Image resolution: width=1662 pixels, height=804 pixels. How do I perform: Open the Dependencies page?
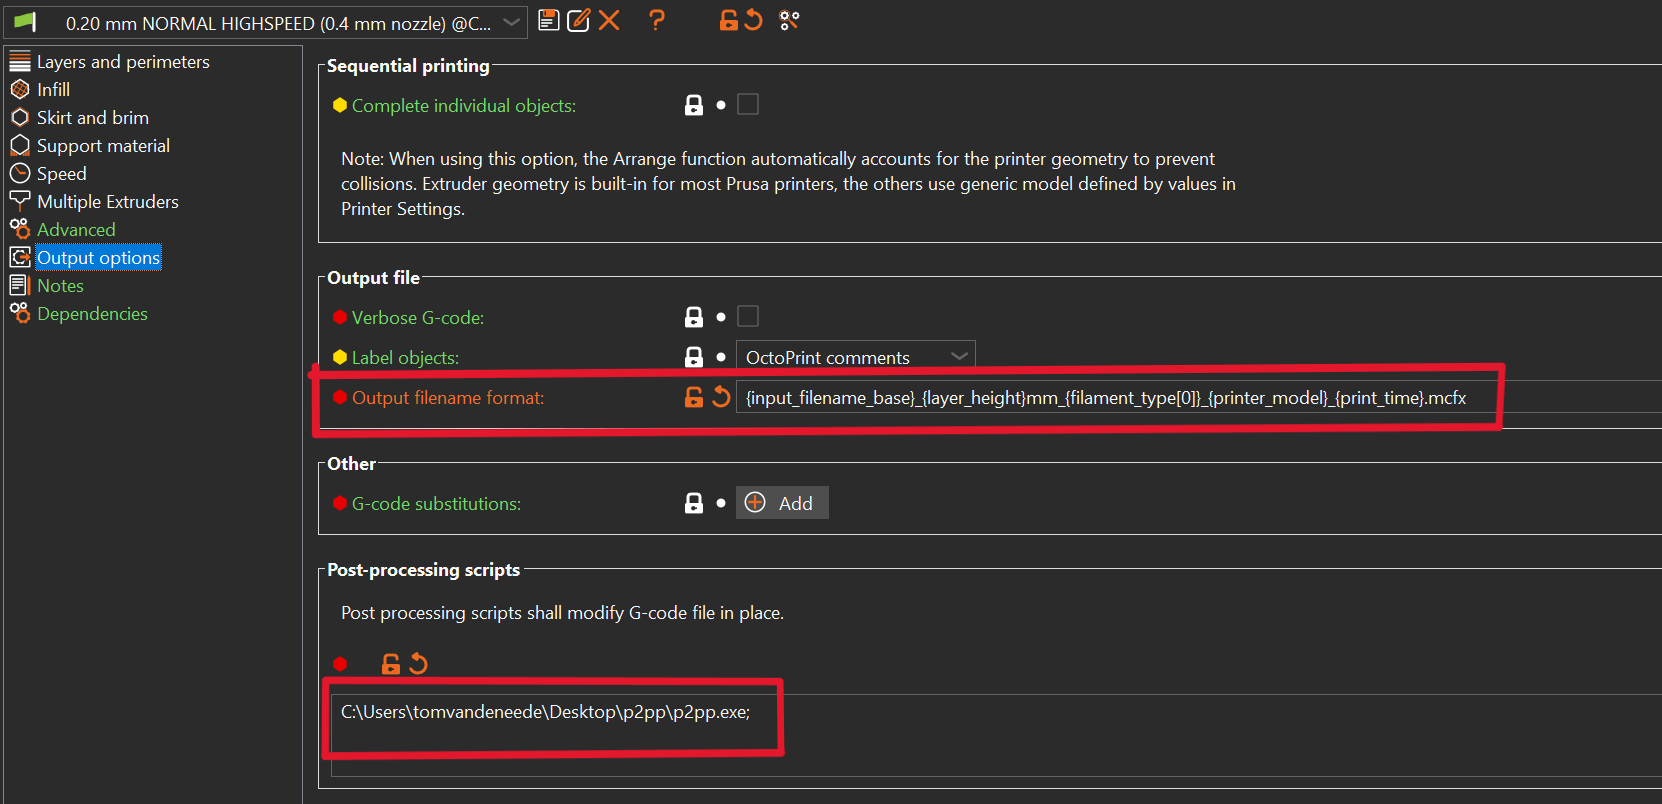click(92, 314)
